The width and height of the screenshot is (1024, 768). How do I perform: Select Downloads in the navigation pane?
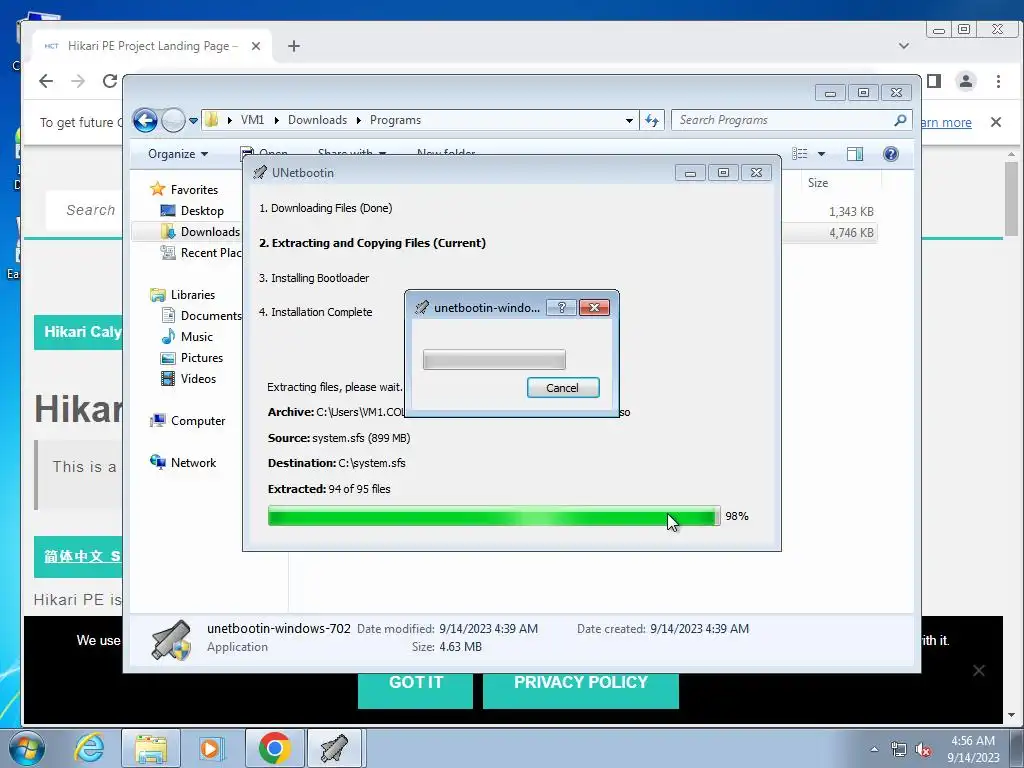click(x=200, y=232)
